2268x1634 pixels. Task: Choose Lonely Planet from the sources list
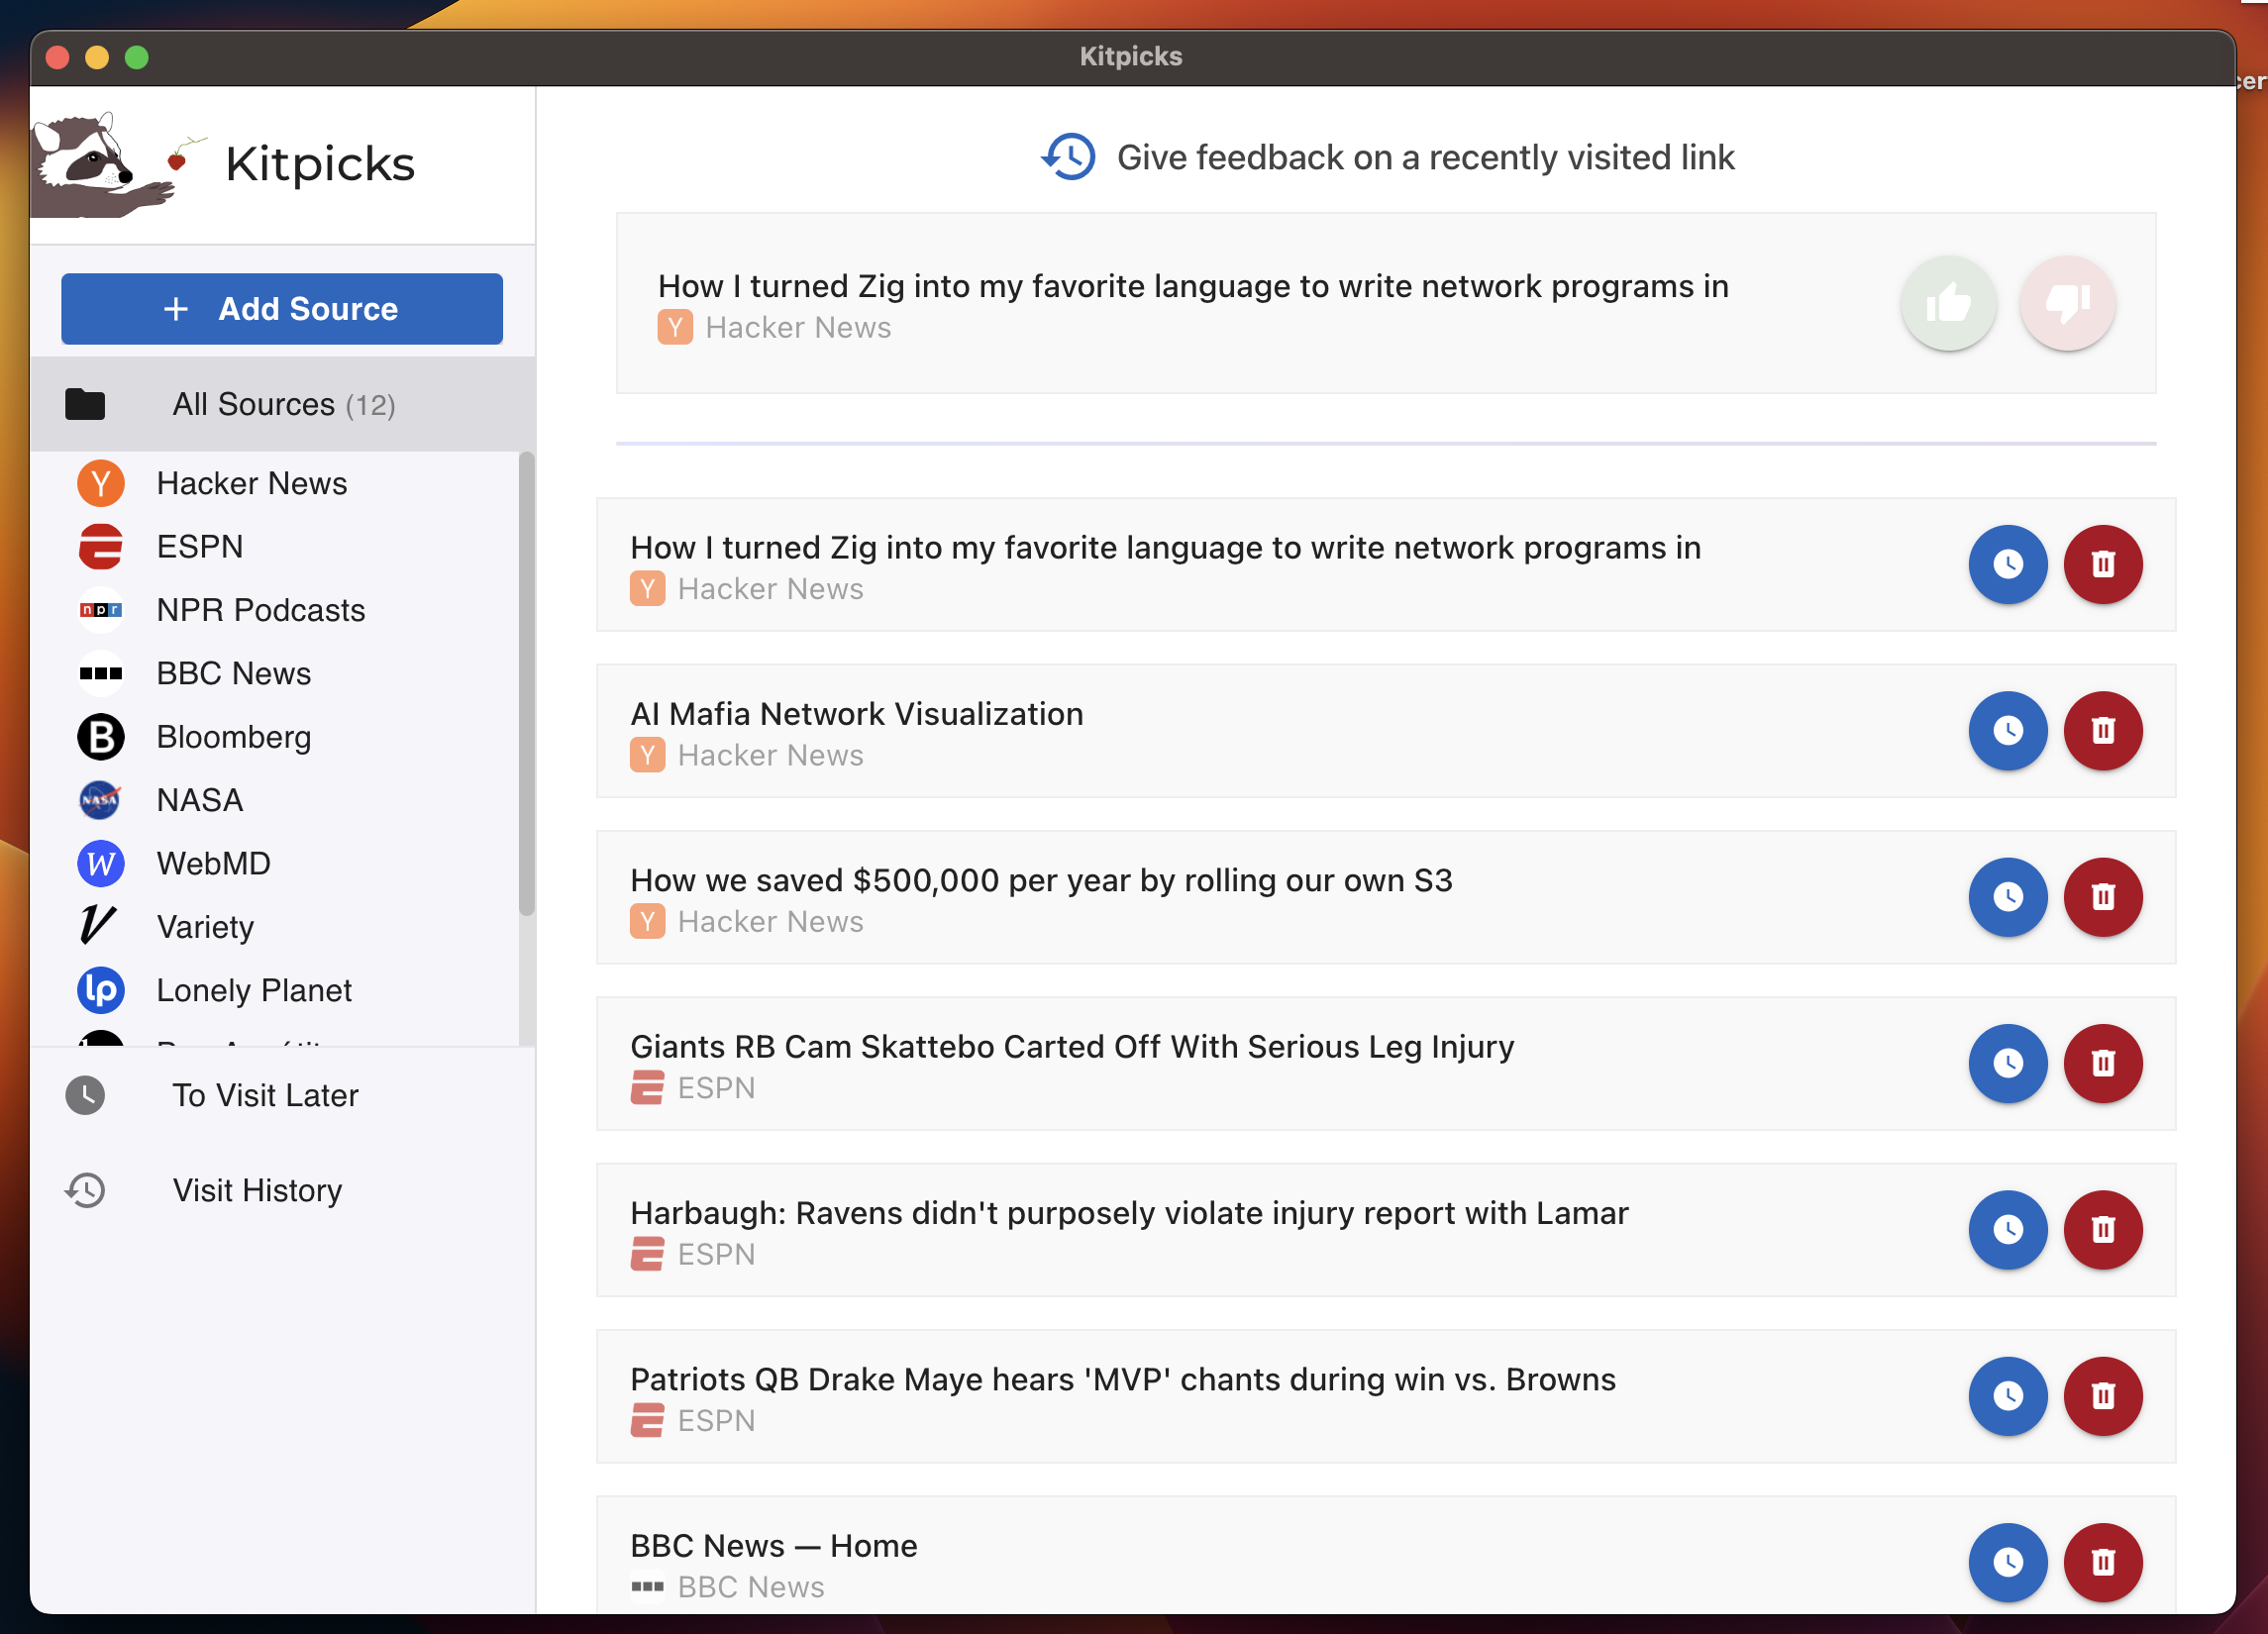[x=253, y=990]
